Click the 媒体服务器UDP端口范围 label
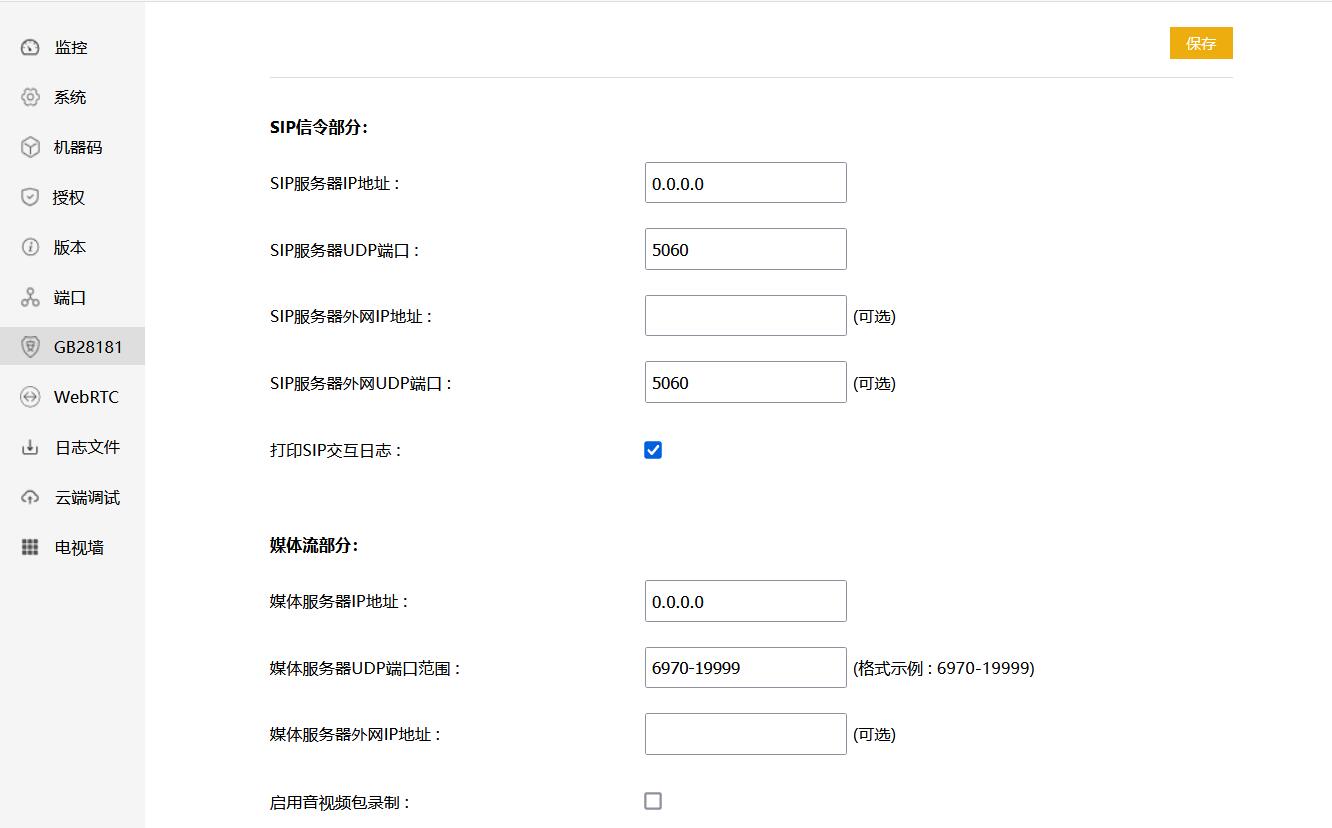Viewport: 1332px width, 828px height. click(365, 668)
